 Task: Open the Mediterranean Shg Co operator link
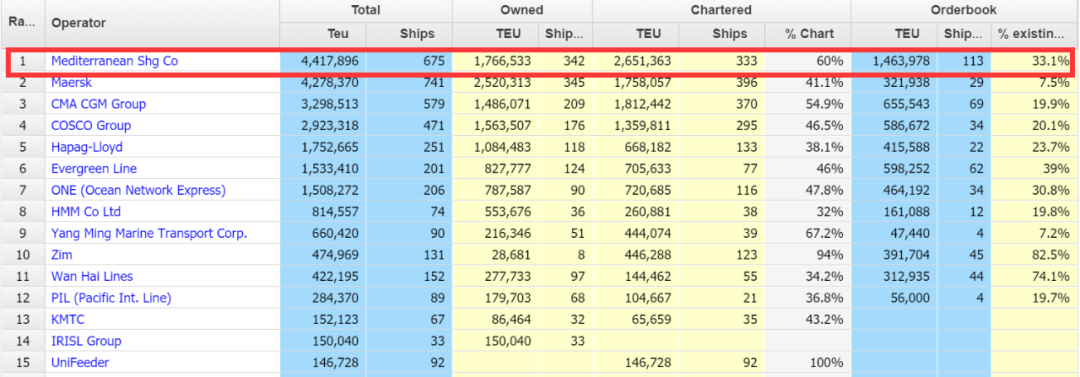click(114, 61)
